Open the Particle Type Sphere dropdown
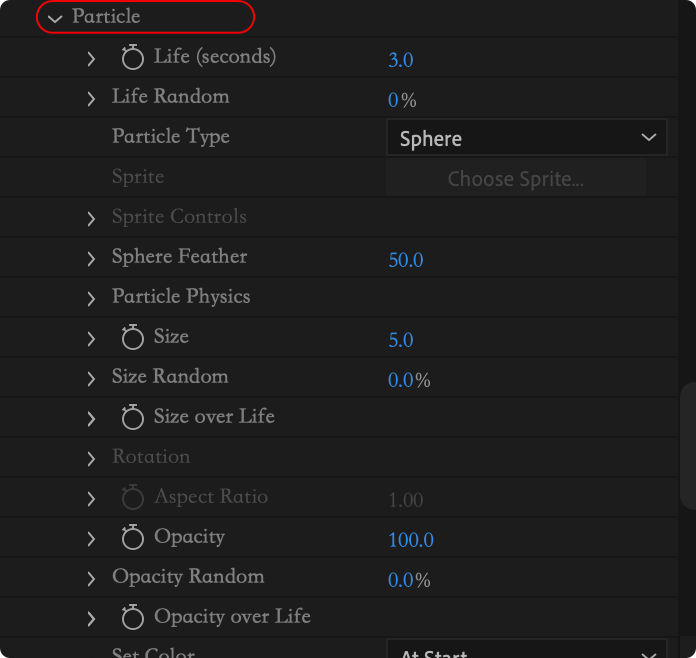696x658 pixels. pyautogui.click(x=526, y=137)
